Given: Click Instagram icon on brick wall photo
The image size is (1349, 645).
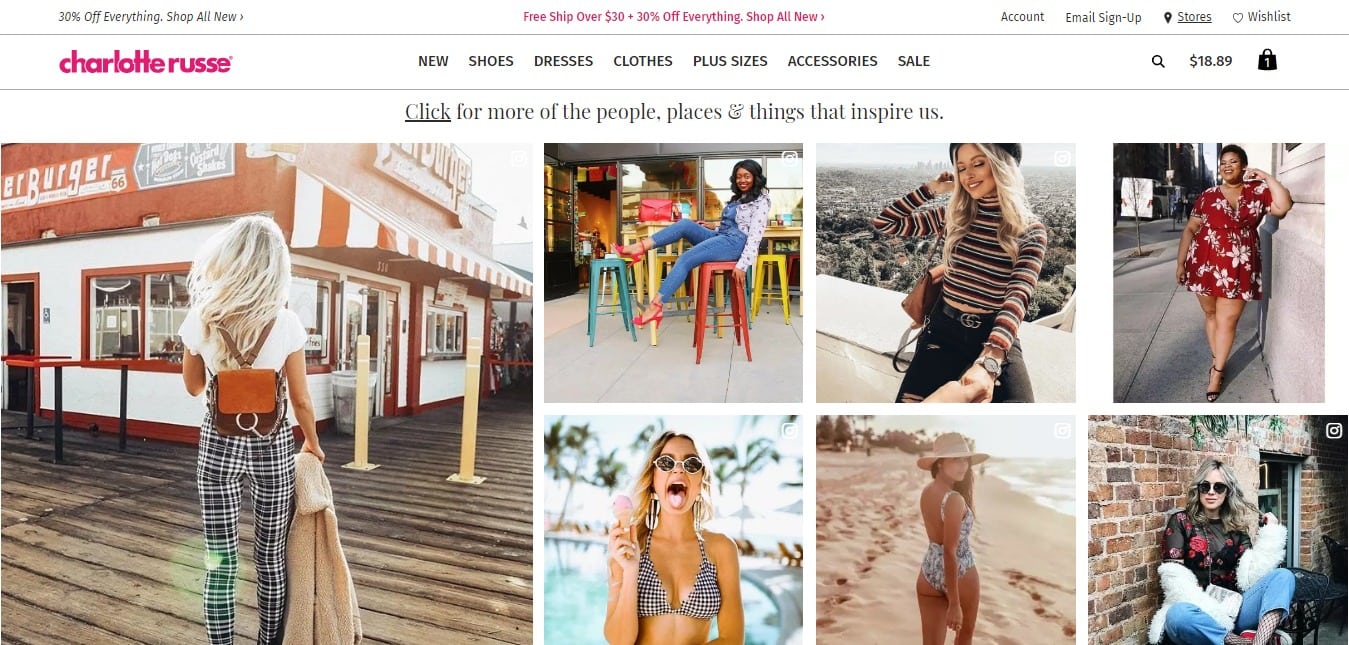Looking at the screenshot, I should [x=1334, y=431].
